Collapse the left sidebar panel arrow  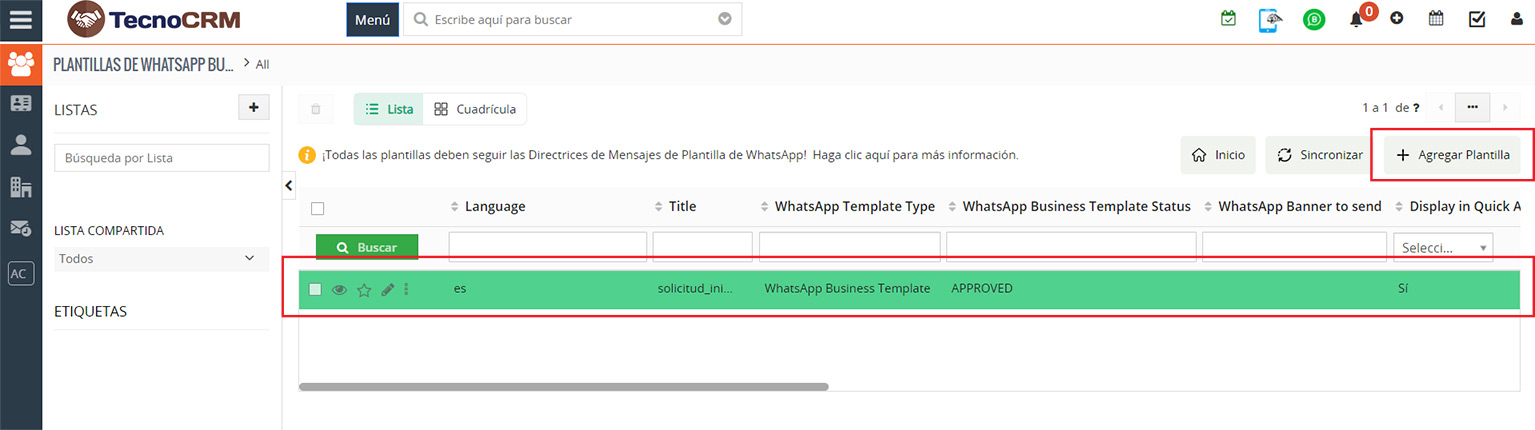[x=289, y=185]
